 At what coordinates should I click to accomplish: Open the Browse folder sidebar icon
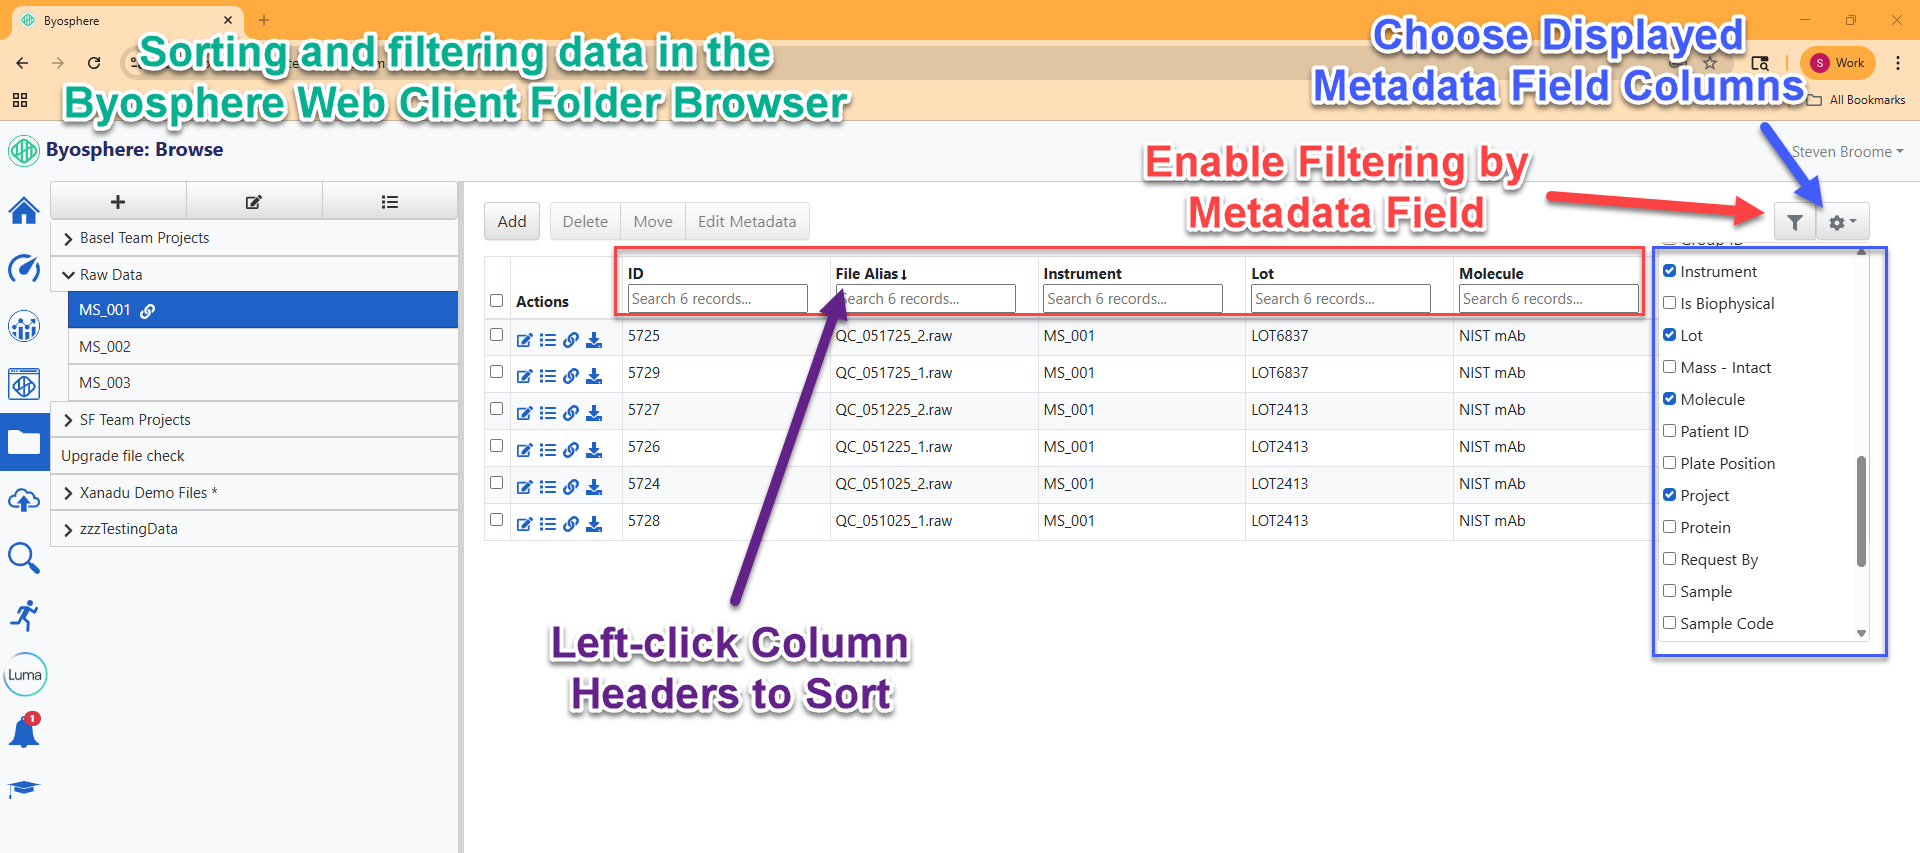[x=24, y=442]
